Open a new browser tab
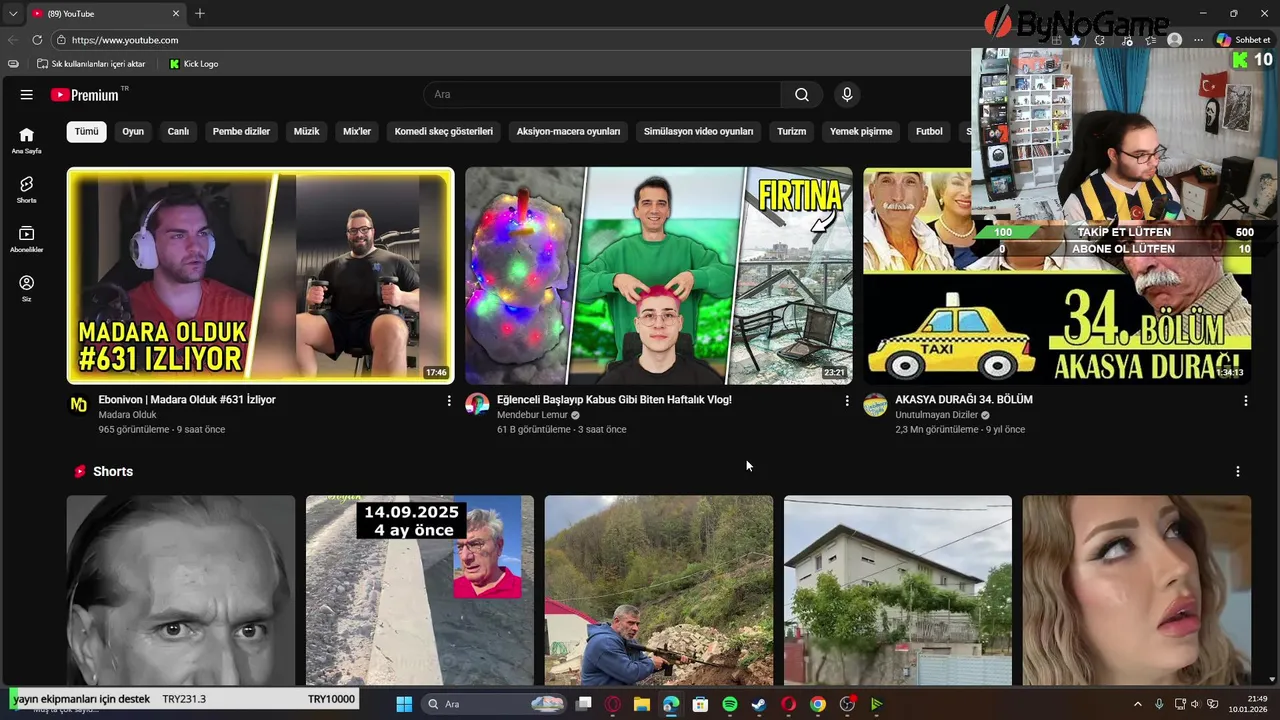The height and width of the screenshot is (720, 1280). (x=200, y=14)
